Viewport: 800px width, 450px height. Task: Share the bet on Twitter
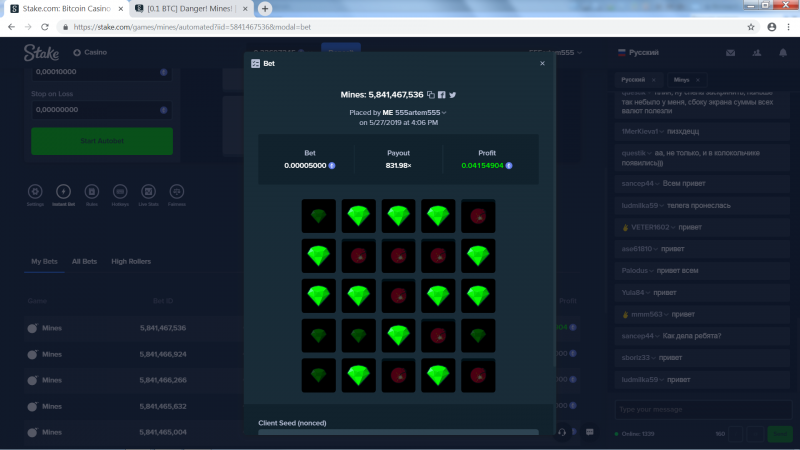click(x=453, y=95)
